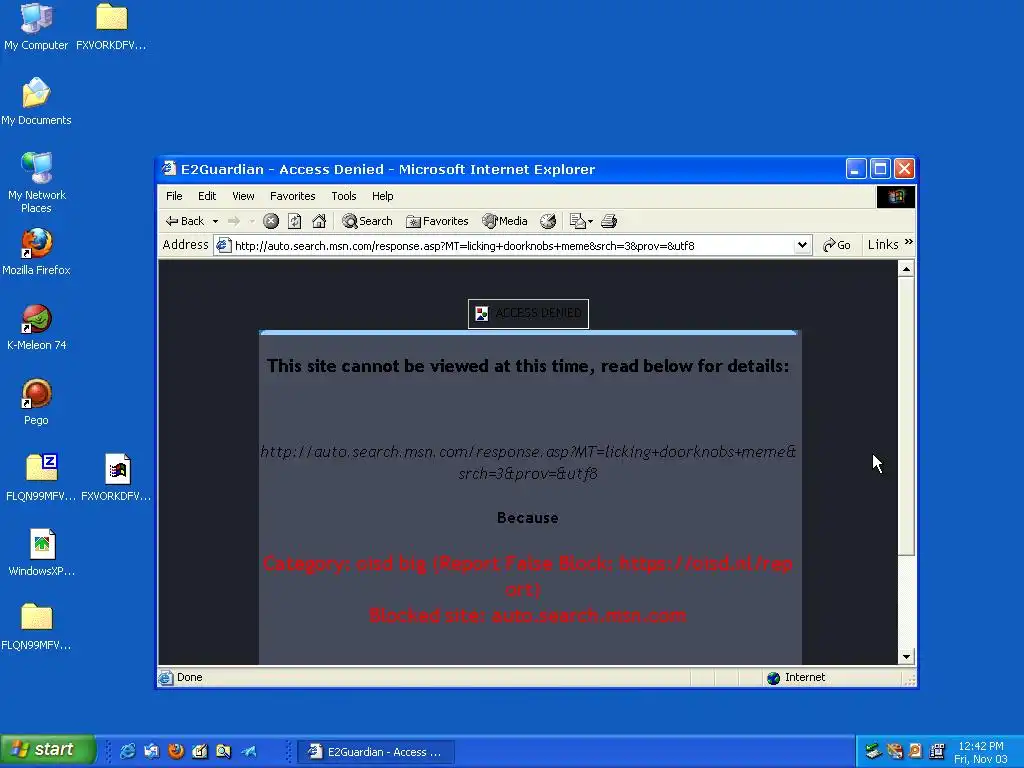Click the orange system tray icon
Image resolution: width=1024 pixels, height=768 pixels.
click(916, 751)
